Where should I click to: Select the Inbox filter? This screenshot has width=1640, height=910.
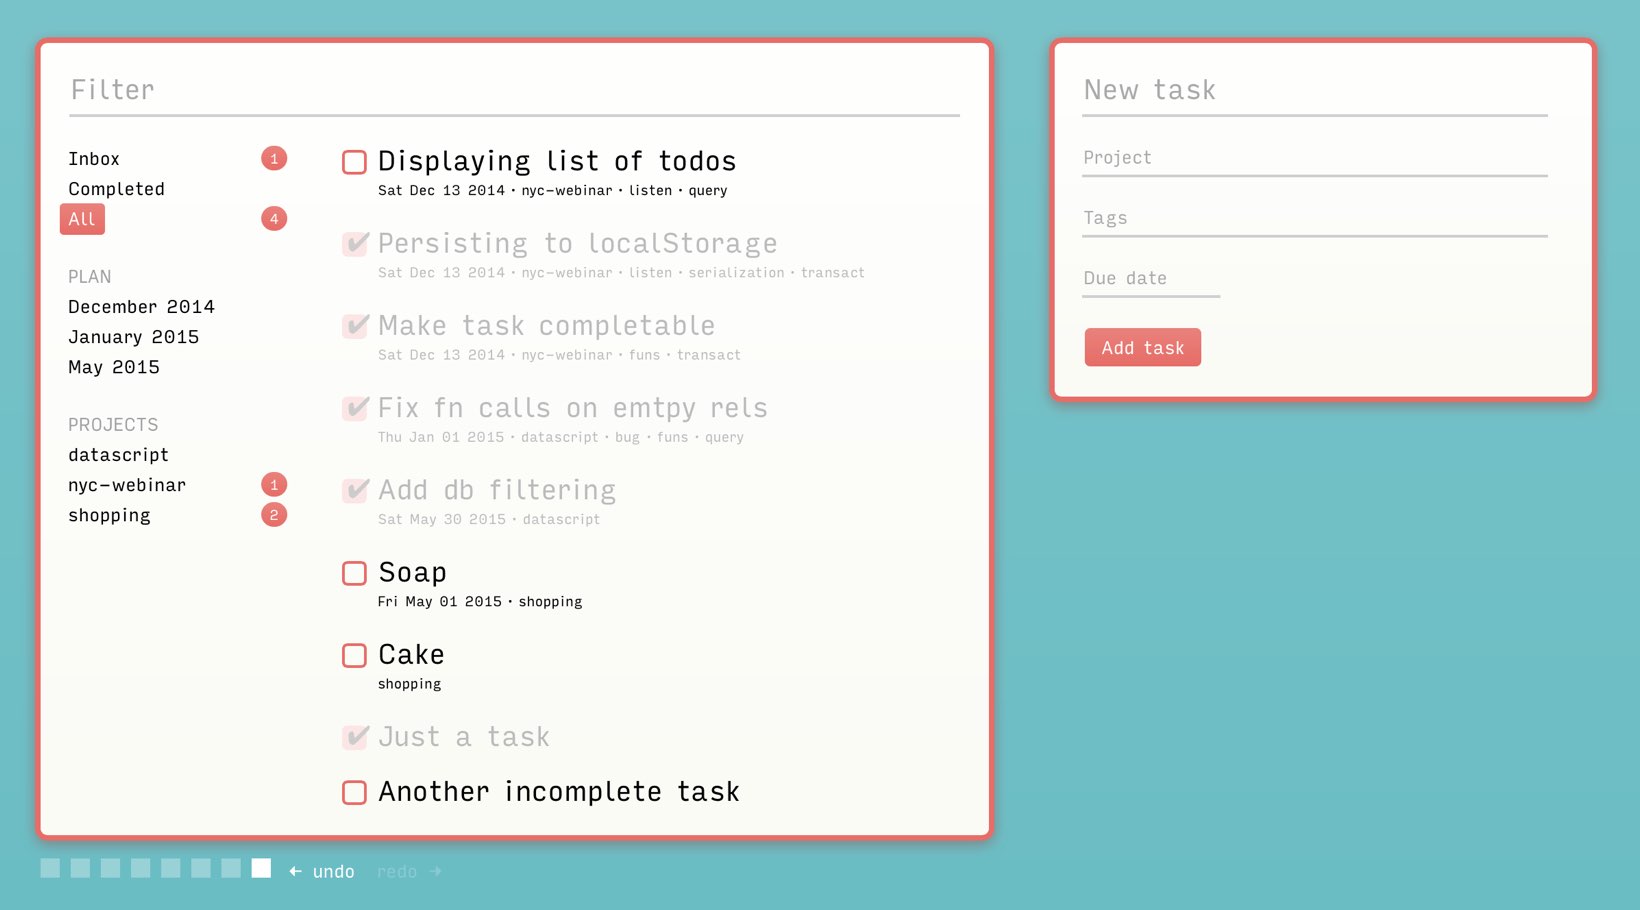(93, 158)
